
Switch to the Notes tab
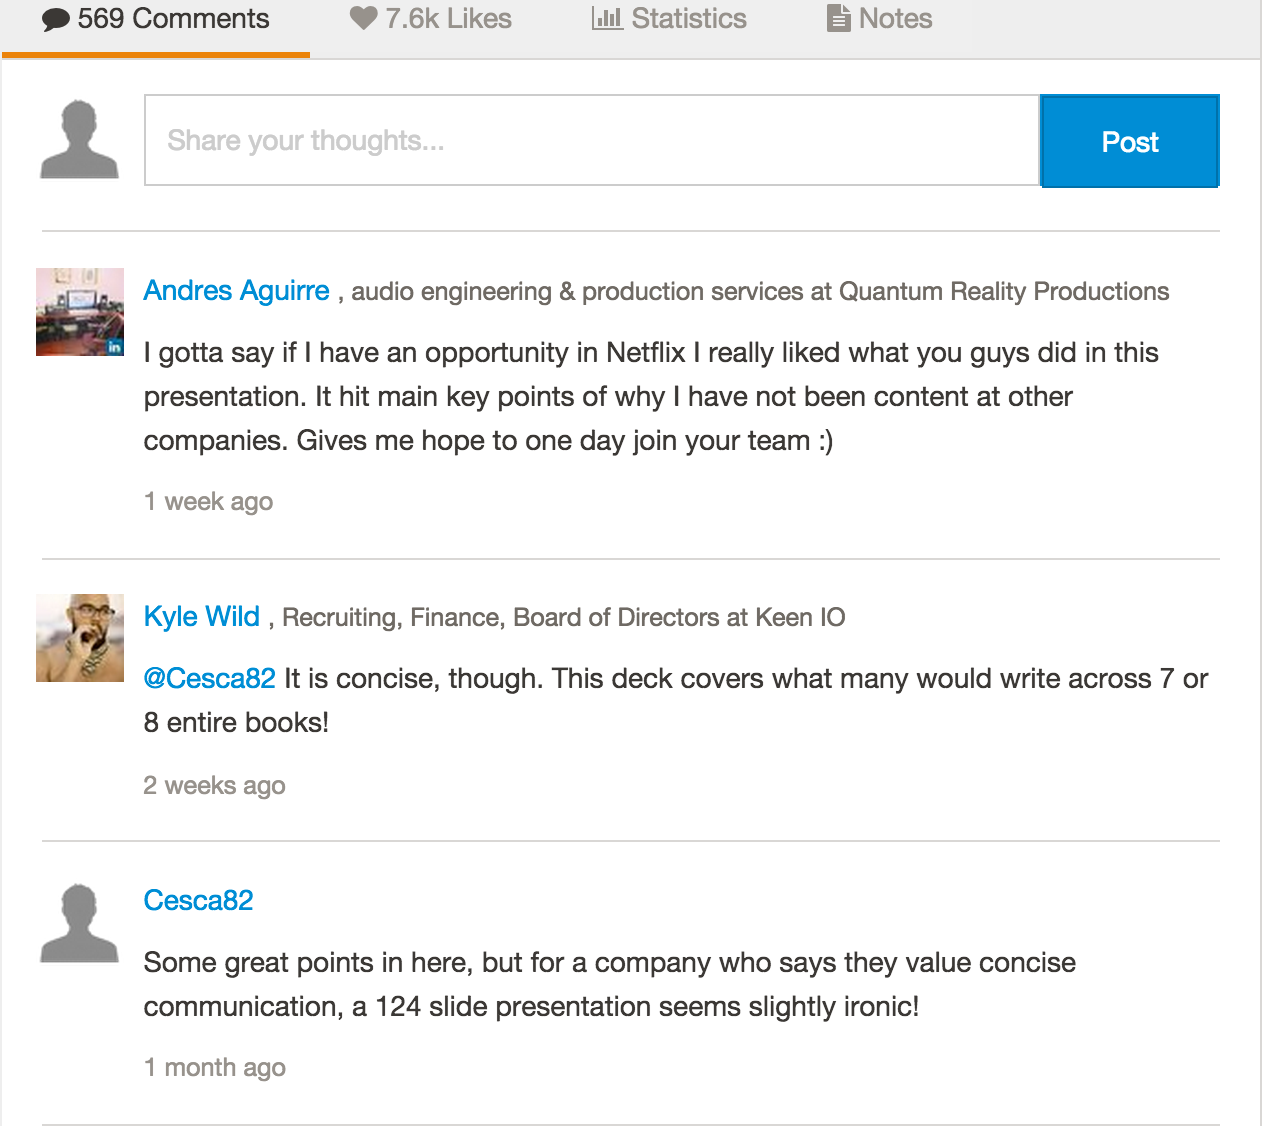pos(880,19)
